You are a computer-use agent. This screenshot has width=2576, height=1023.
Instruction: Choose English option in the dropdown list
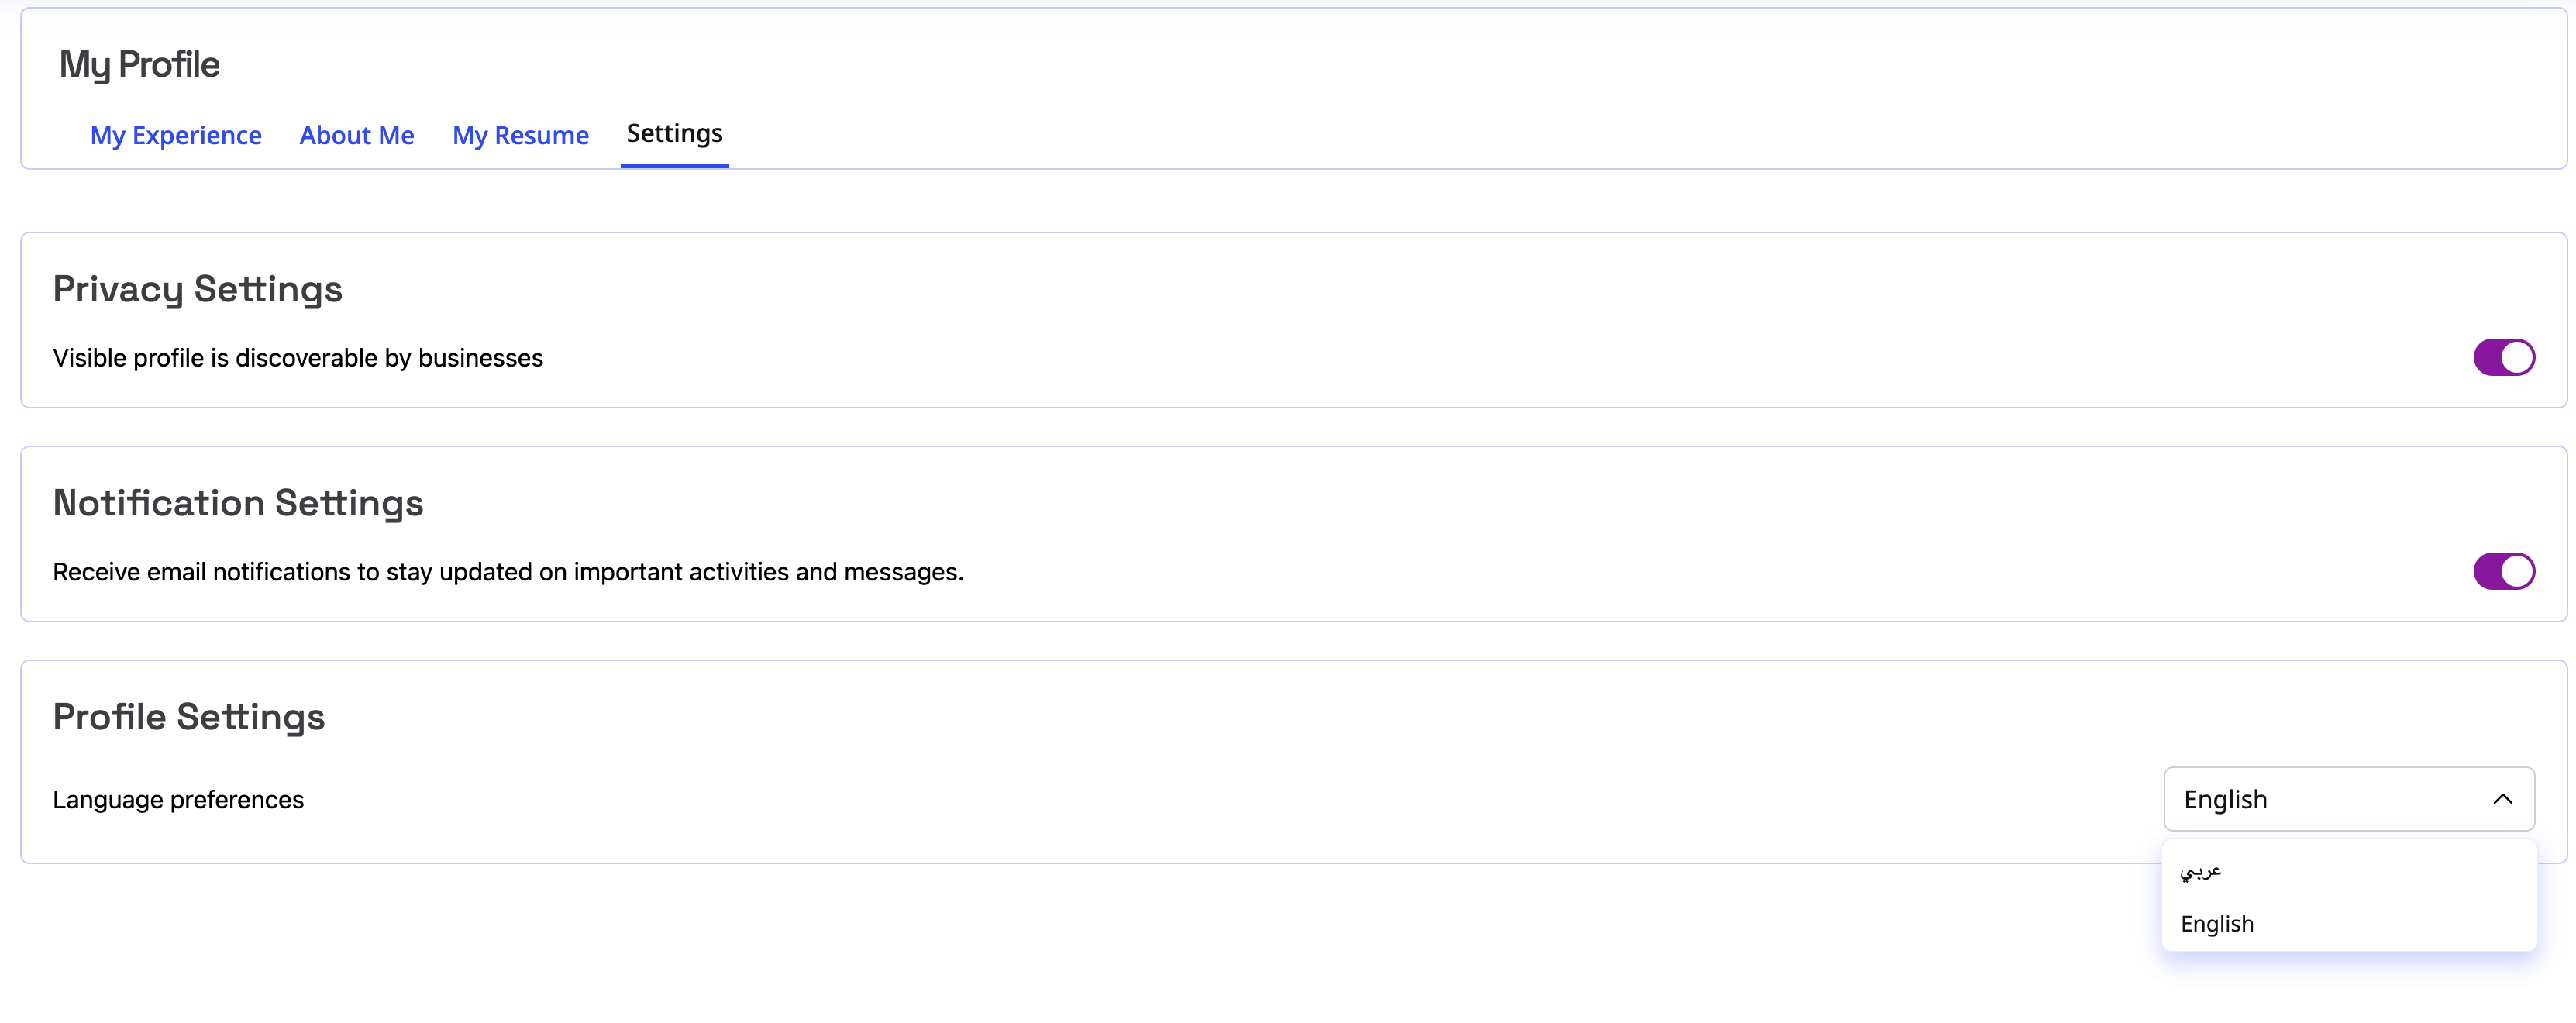tap(2217, 924)
